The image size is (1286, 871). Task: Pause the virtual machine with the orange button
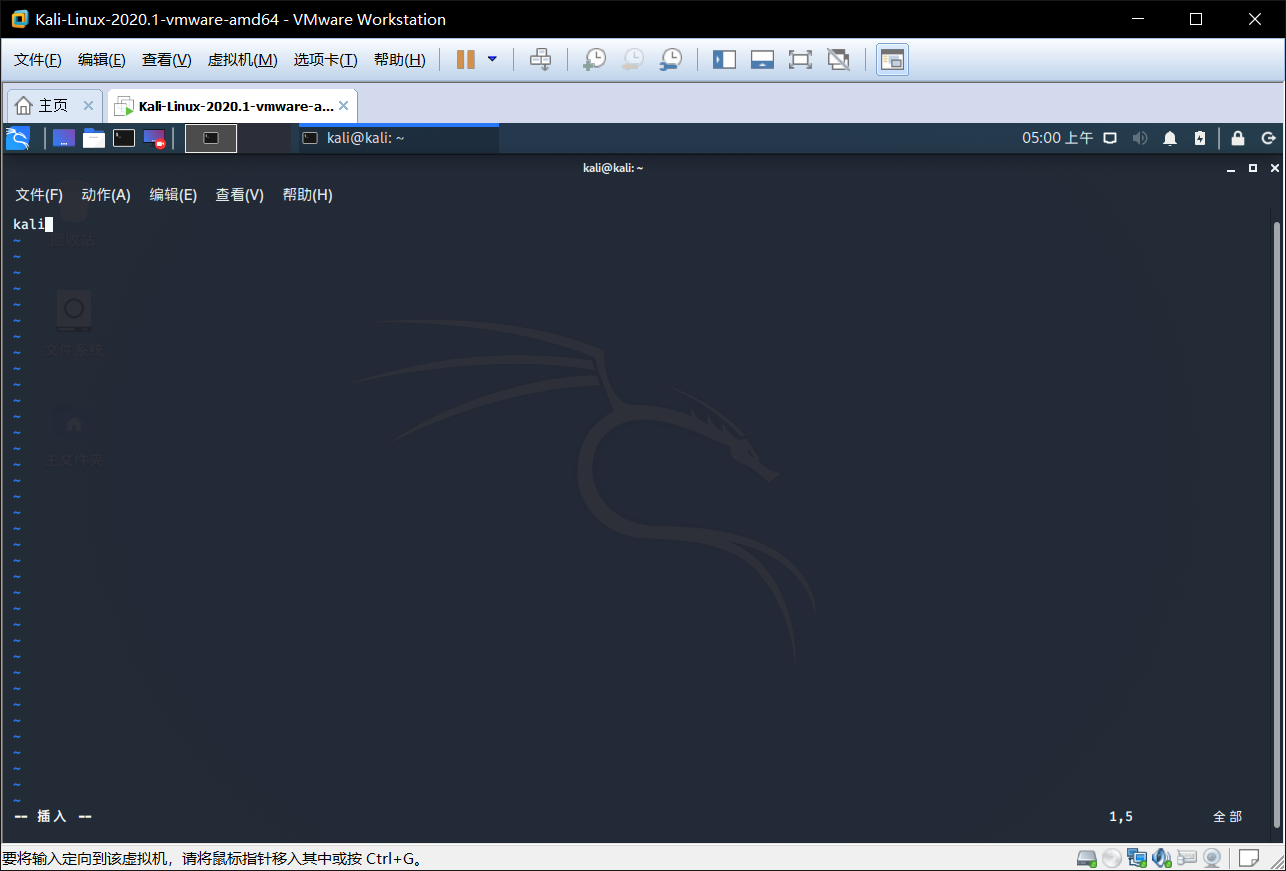(x=465, y=60)
